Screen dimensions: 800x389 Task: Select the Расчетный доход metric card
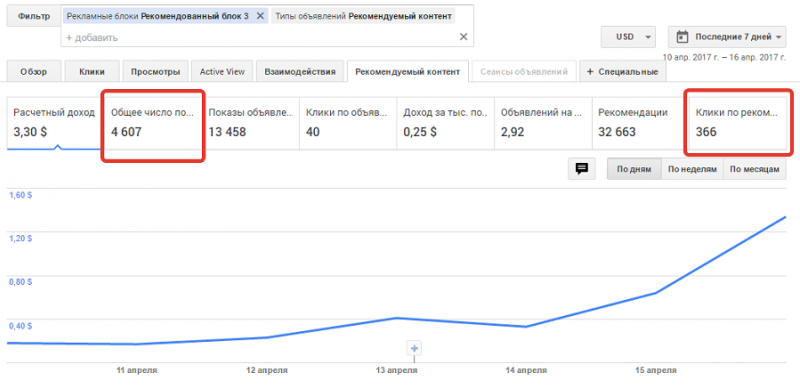56,123
